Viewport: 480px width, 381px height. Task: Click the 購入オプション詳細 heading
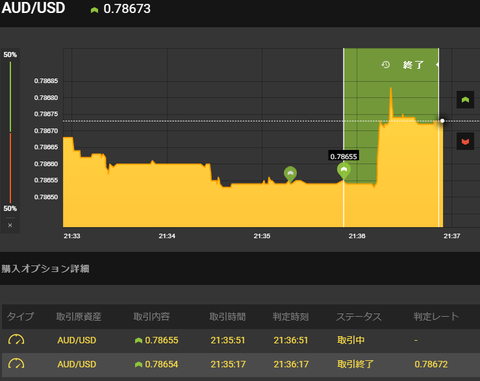click(45, 269)
